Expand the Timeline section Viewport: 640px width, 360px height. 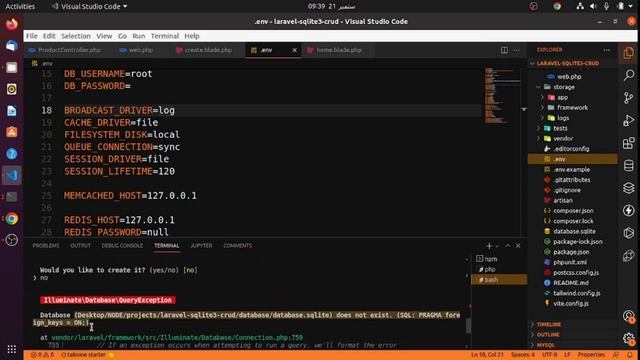(549, 324)
